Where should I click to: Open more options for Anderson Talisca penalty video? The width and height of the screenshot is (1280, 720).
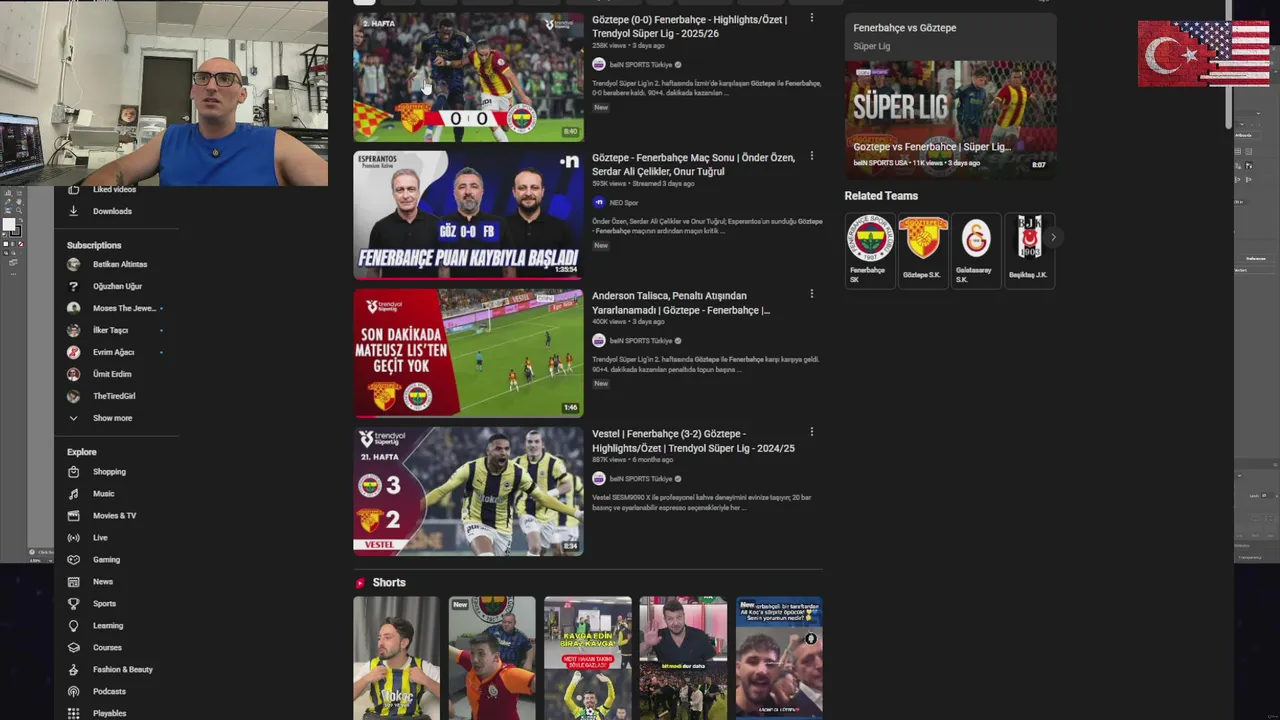click(x=811, y=294)
